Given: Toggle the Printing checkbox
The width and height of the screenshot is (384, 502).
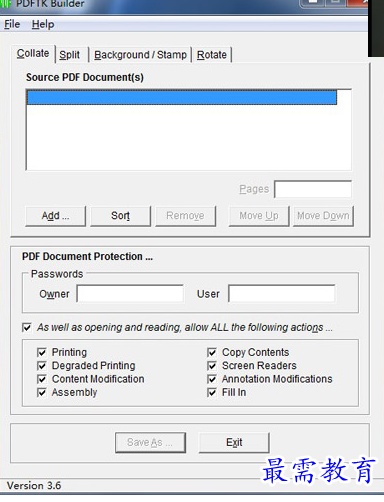Looking at the screenshot, I should pyautogui.click(x=42, y=352).
